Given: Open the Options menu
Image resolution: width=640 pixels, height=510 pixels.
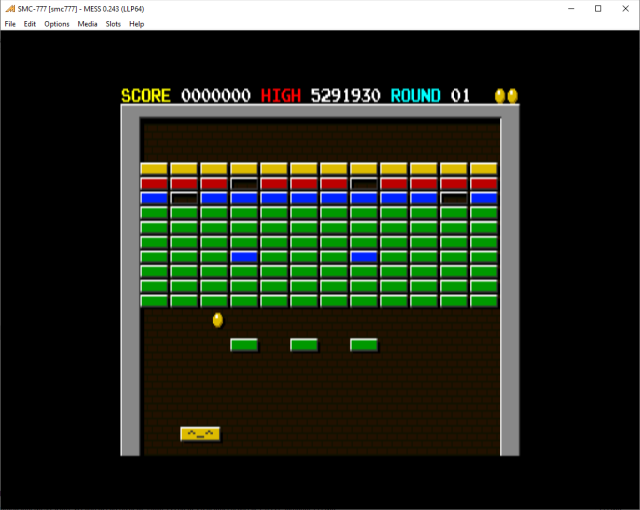Looking at the screenshot, I should [x=57, y=24].
